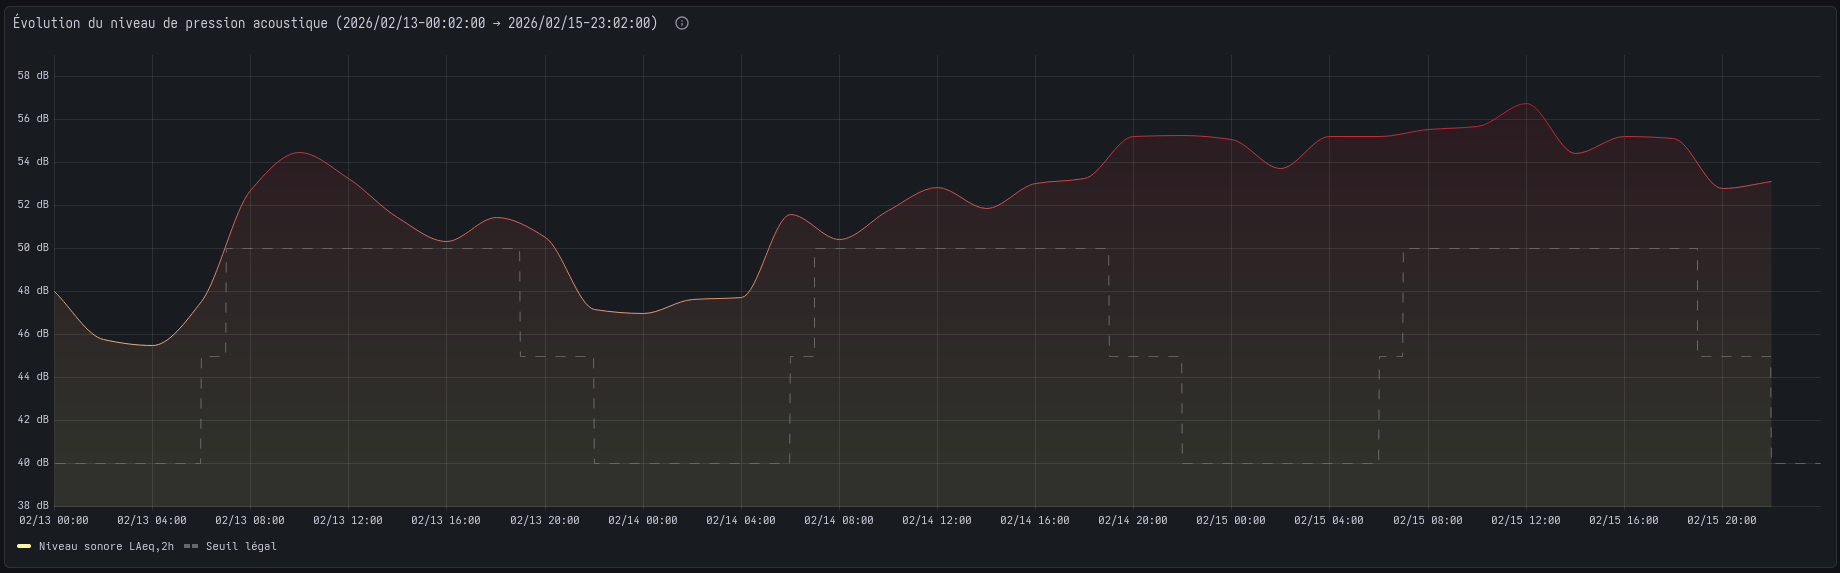Image resolution: width=1840 pixels, height=573 pixels.
Task: Select the 02/15 20:00 x-axis label
Action: 1722,520
